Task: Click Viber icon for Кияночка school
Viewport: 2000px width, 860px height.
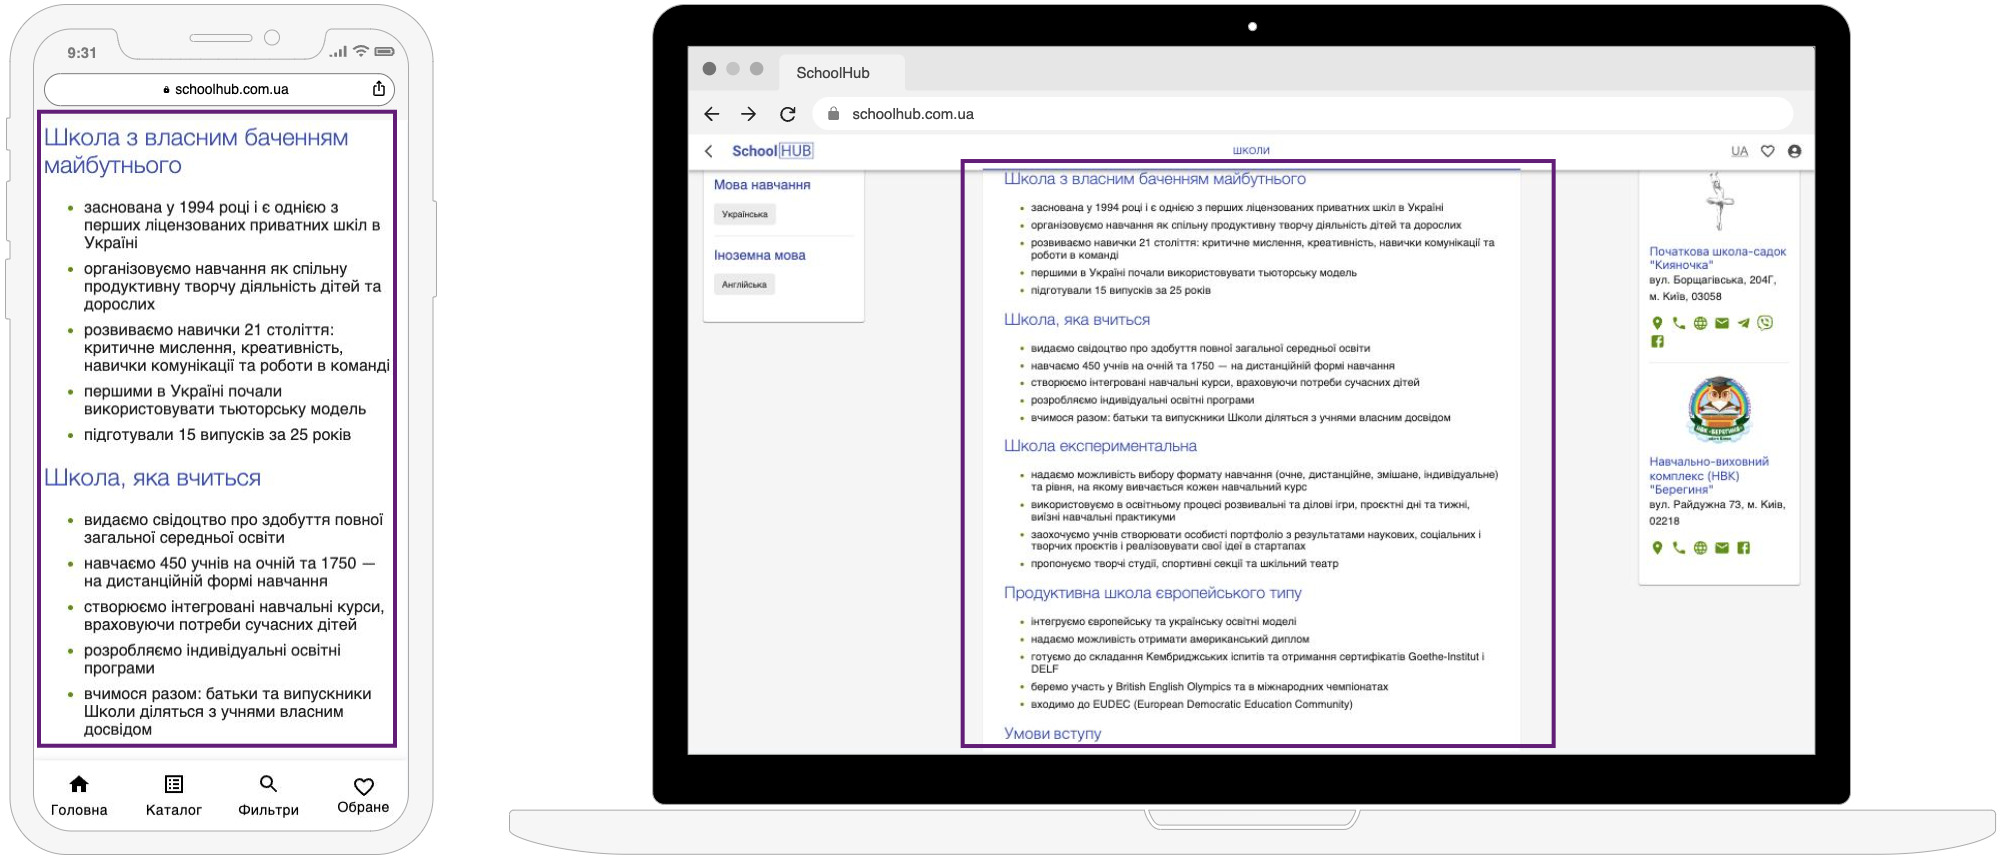Action: click(x=1765, y=323)
